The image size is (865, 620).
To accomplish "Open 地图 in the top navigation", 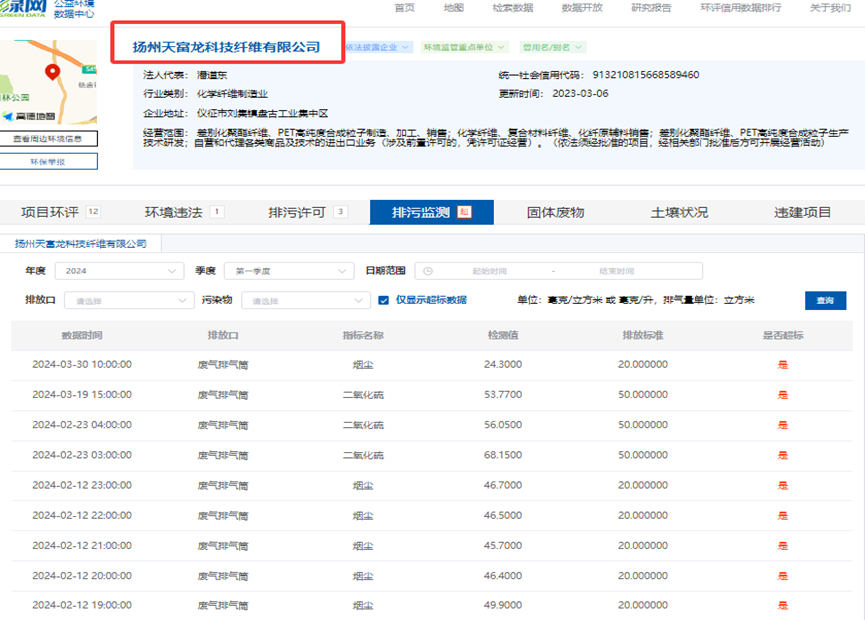I will coord(453,8).
